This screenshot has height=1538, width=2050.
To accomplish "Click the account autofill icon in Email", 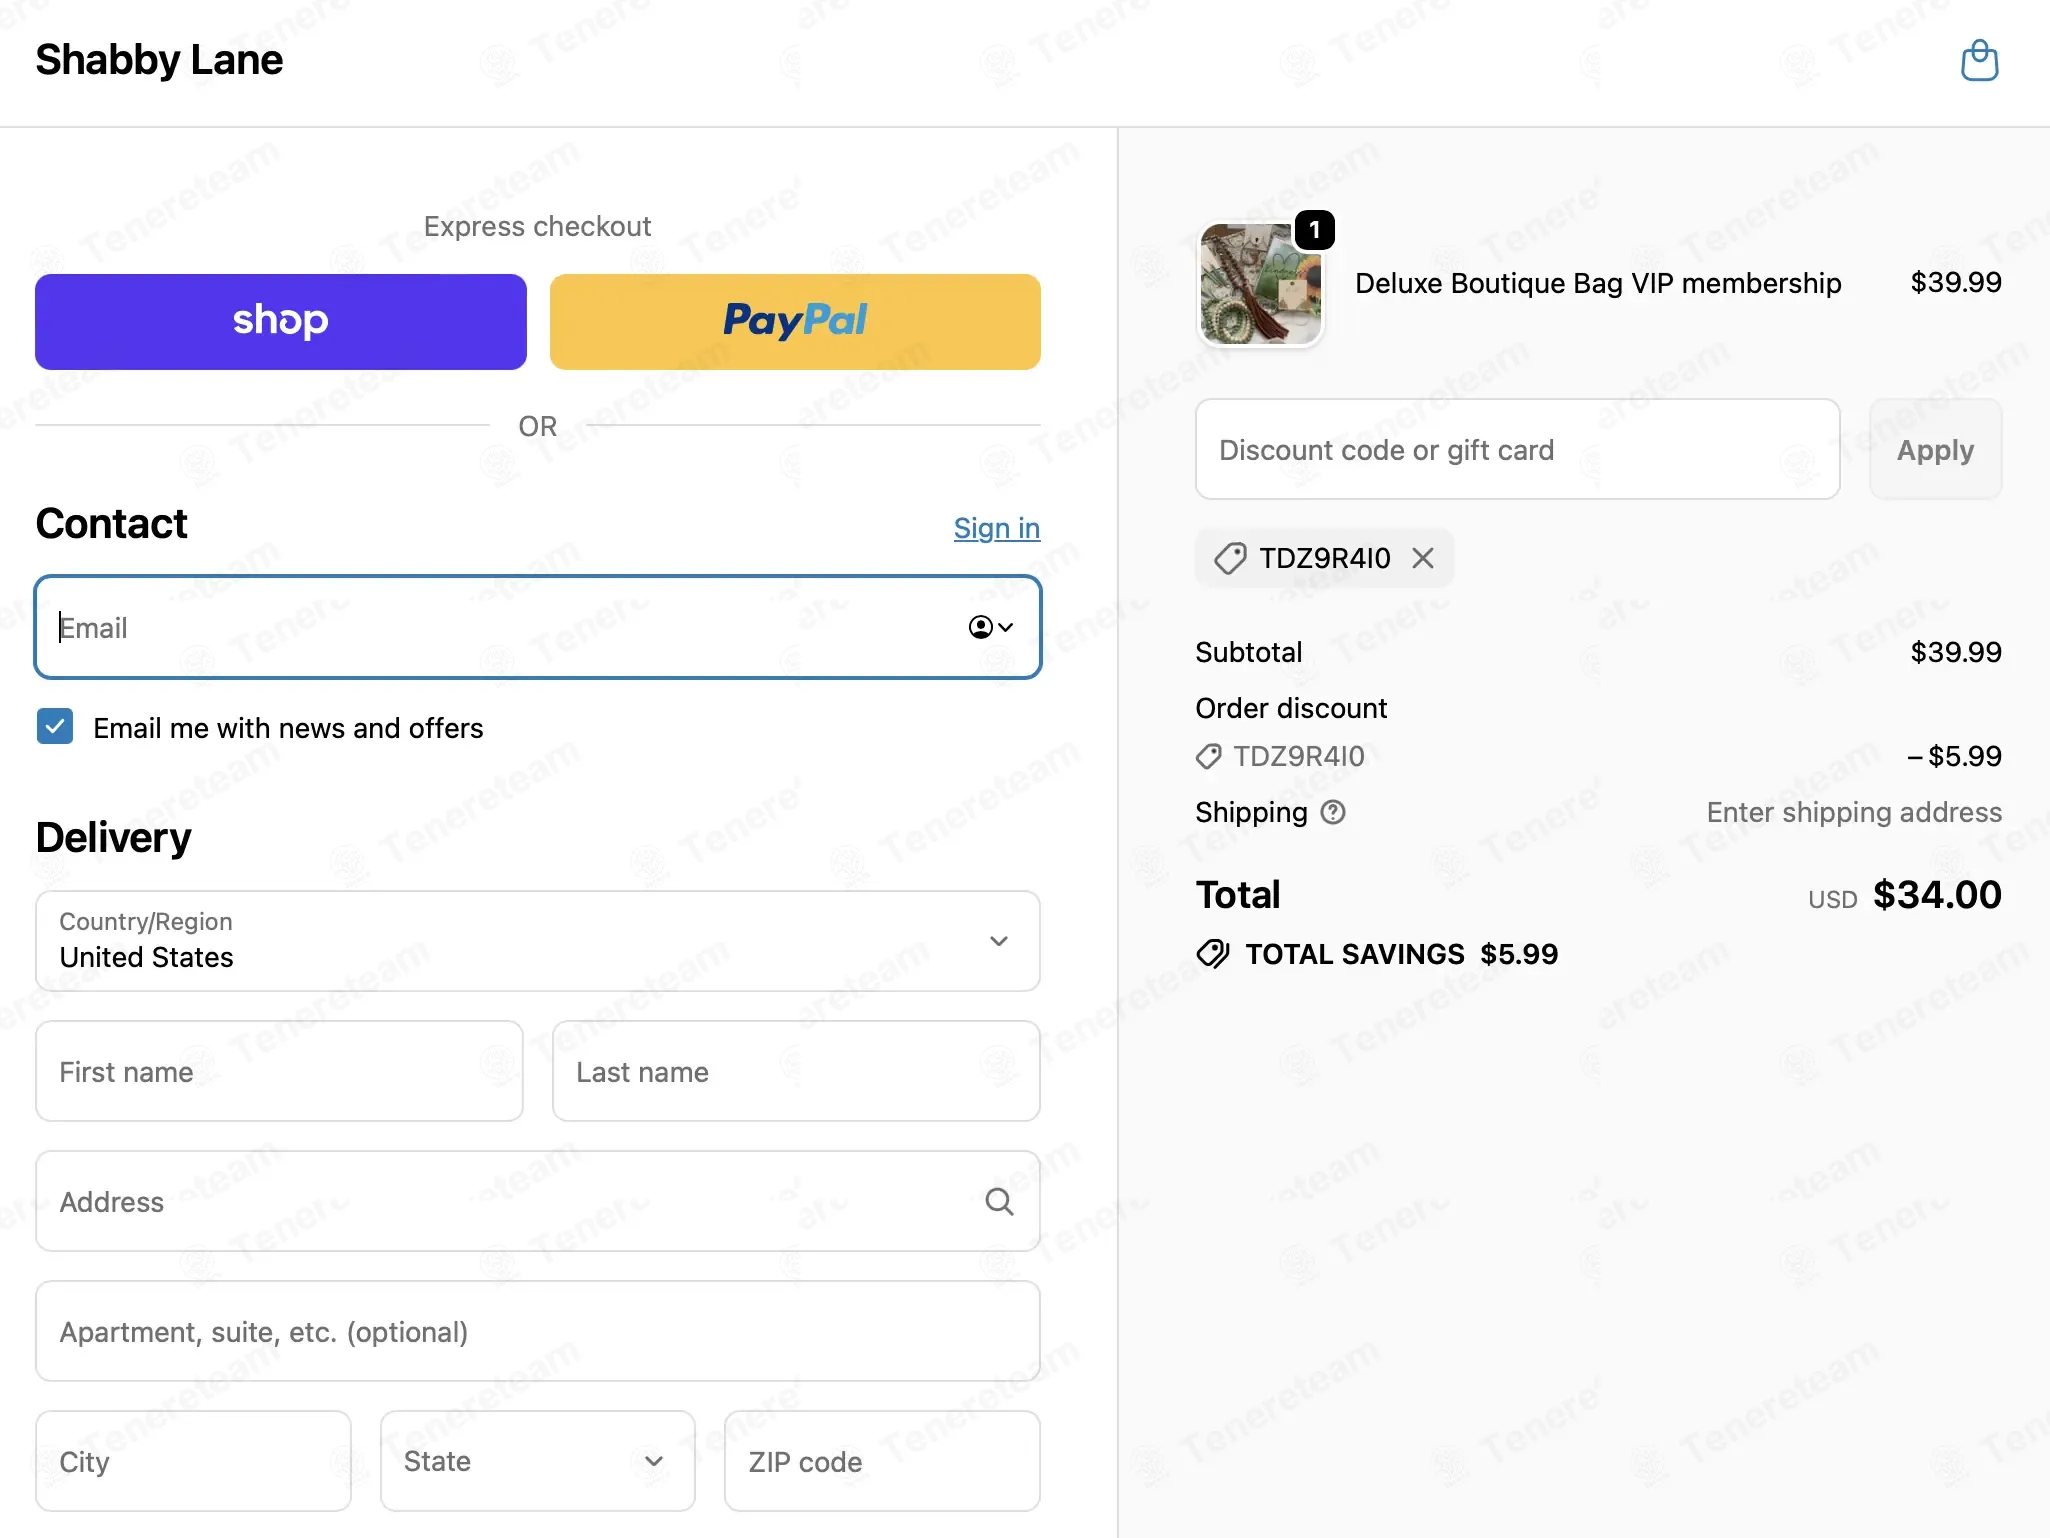I will (991, 627).
